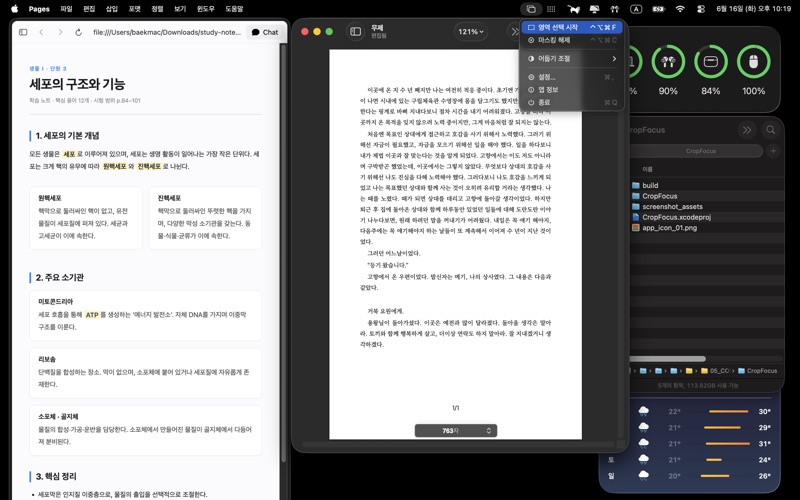Click the '2. 주요 소기관' section heading
Image resolution: width=800 pixels, height=500 pixels.
[60, 278]
